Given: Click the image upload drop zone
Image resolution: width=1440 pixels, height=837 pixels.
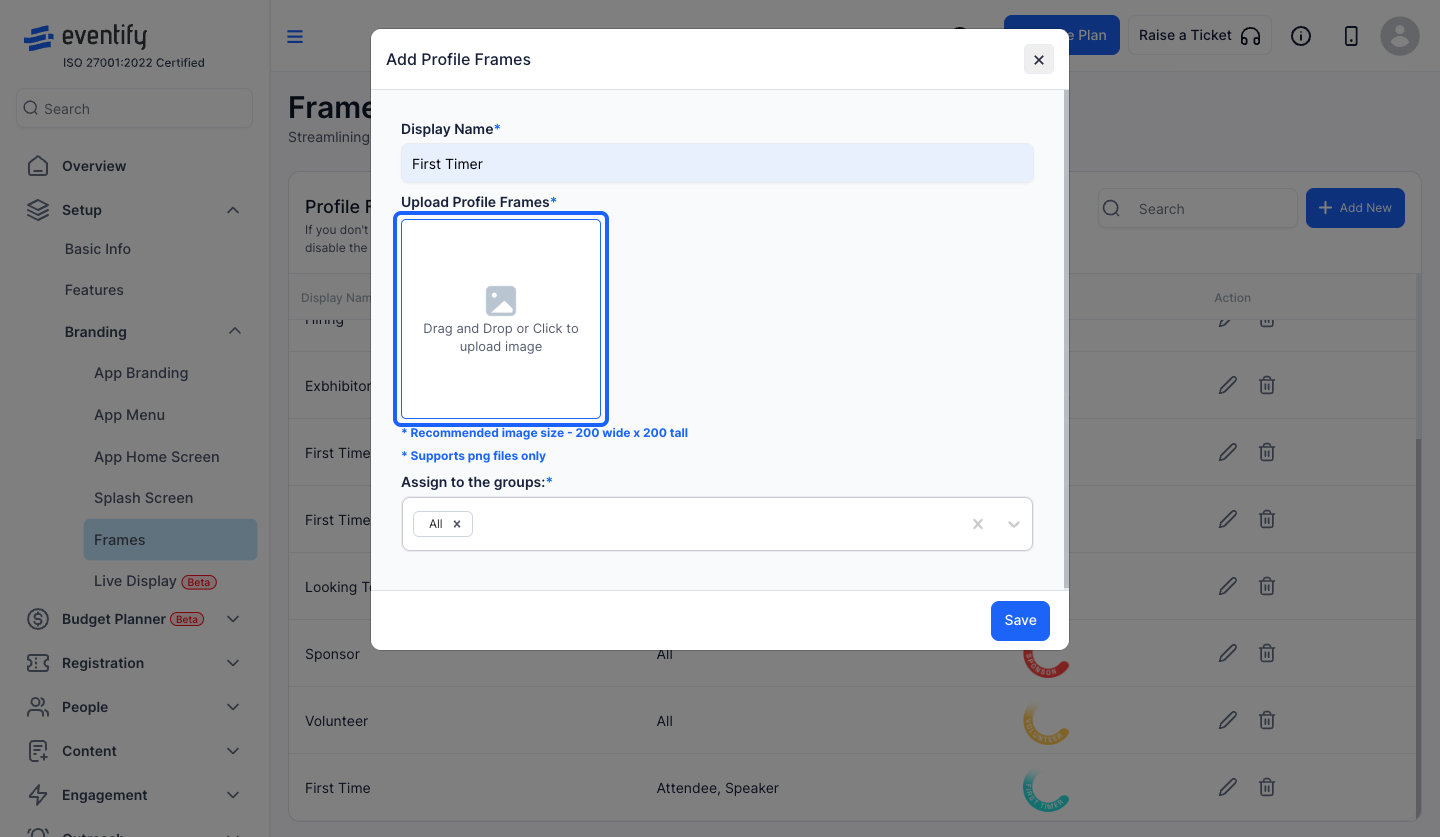Looking at the screenshot, I should tap(501, 319).
